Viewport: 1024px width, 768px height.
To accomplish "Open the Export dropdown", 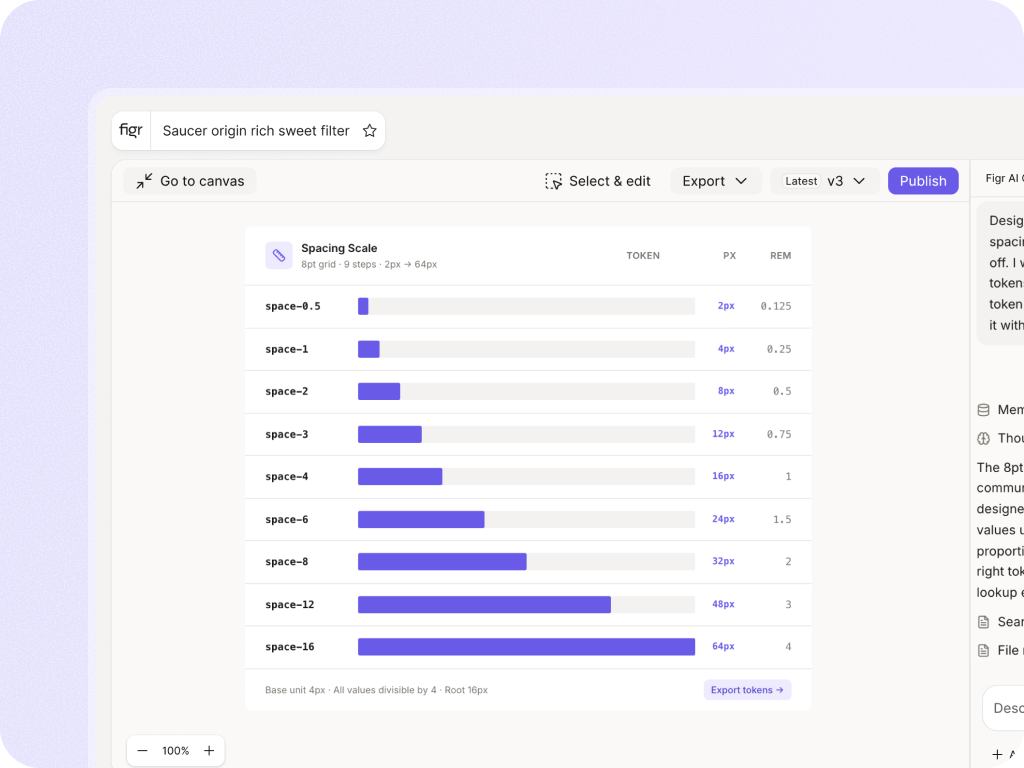I will pyautogui.click(x=715, y=181).
